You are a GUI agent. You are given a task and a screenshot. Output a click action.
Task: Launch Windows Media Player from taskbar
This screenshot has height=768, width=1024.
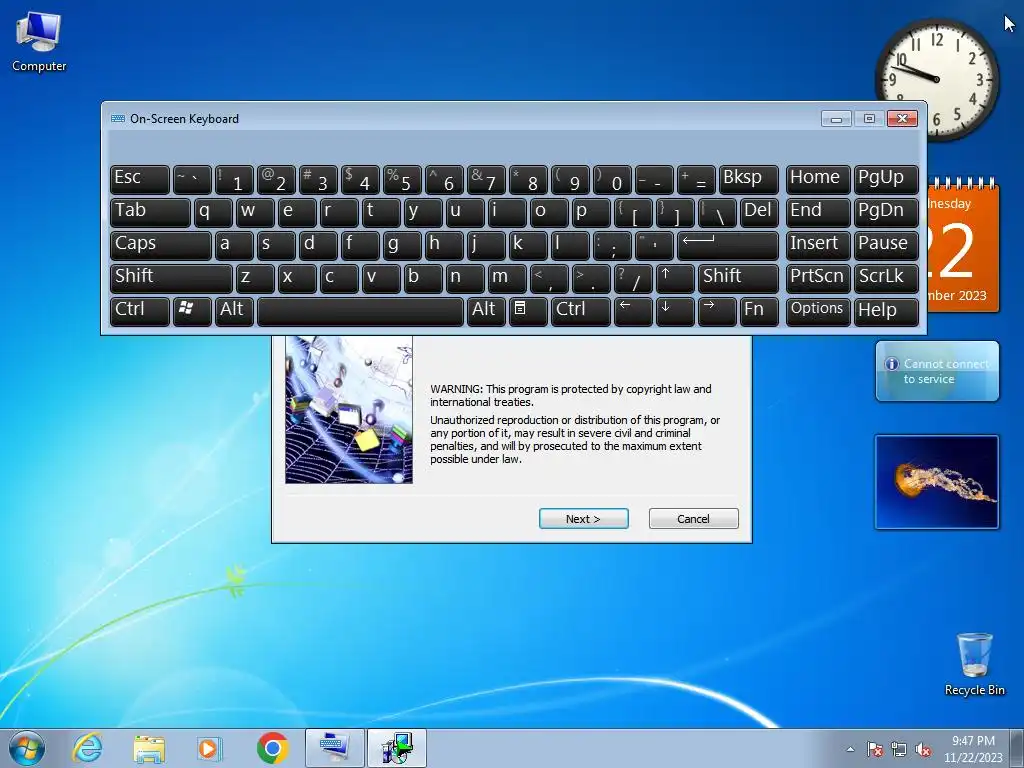(209, 748)
